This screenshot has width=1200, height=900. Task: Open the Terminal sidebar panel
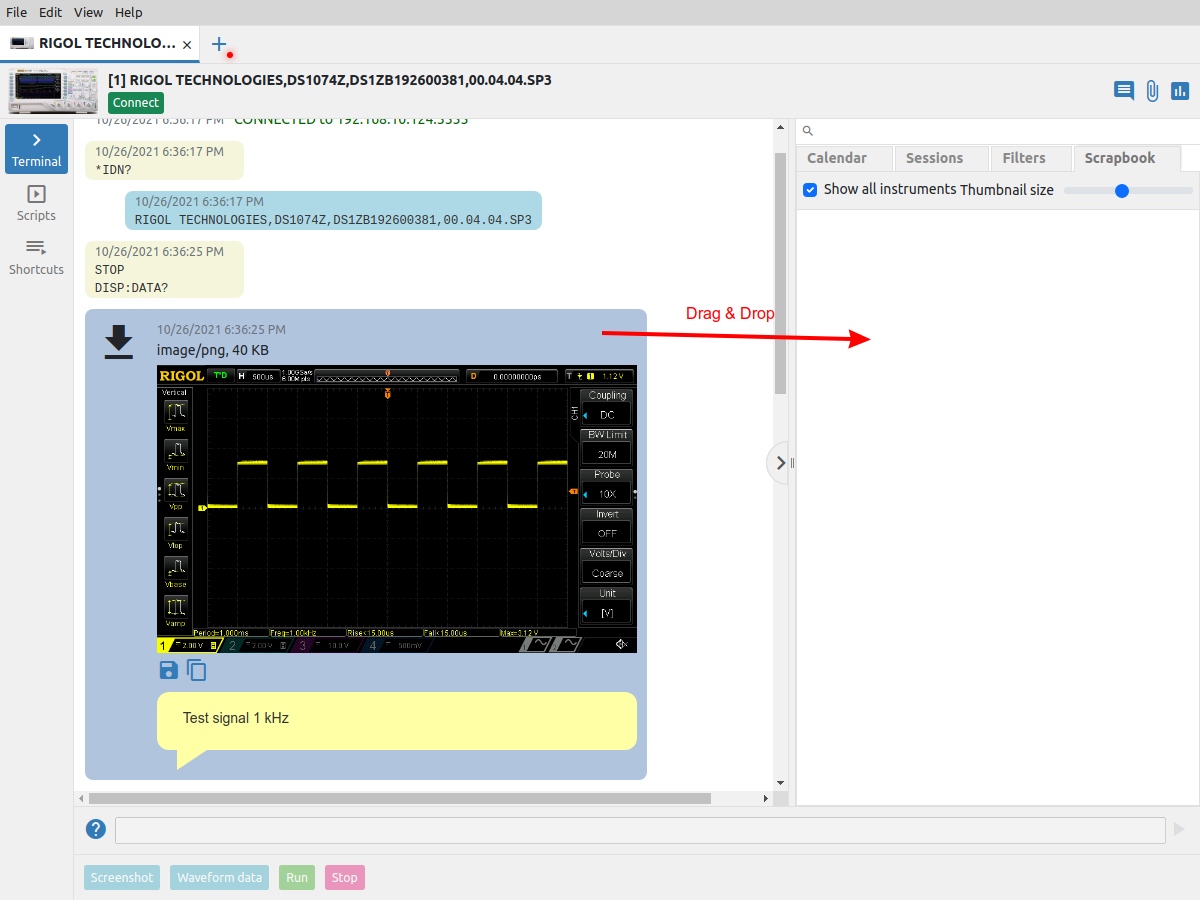(36, 149)
